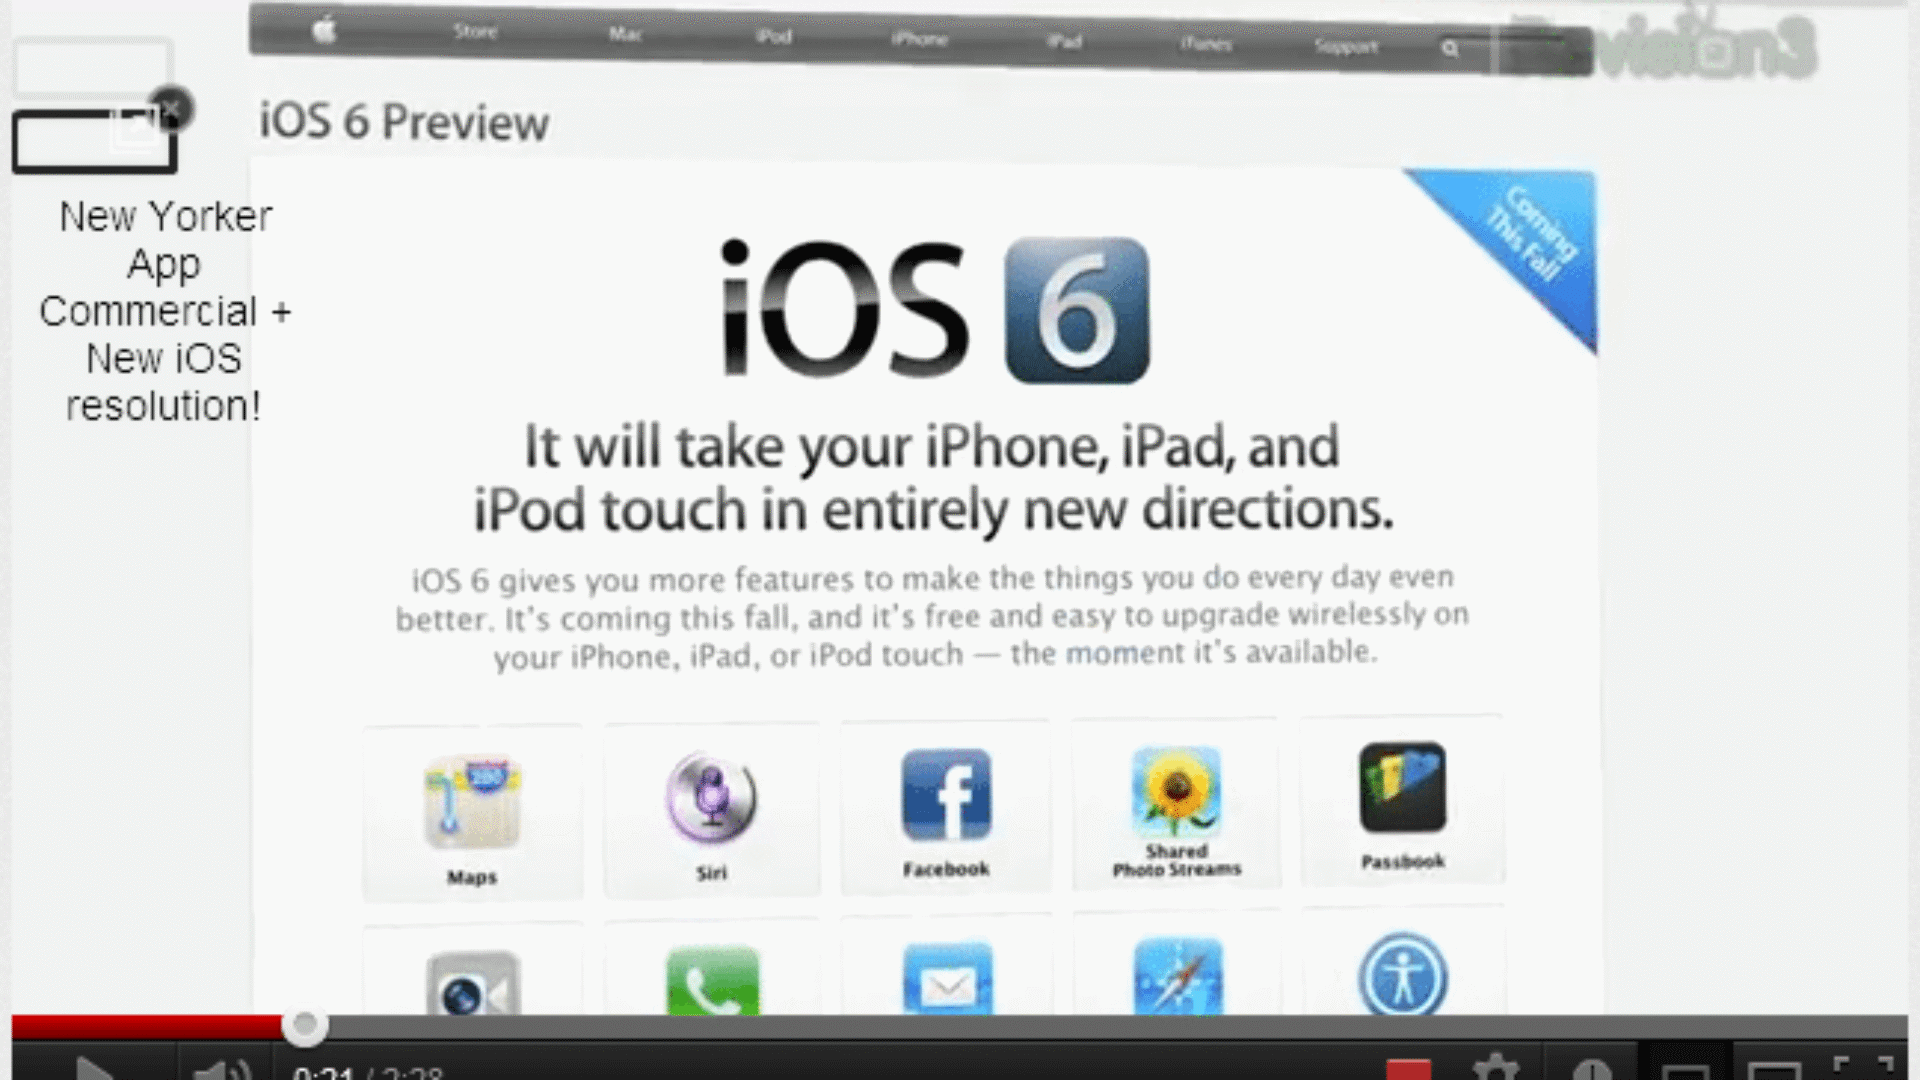The image size is (1920, 1080).
Task: Click the 'Passbook' label text
Action: (x=1403, y=861)
